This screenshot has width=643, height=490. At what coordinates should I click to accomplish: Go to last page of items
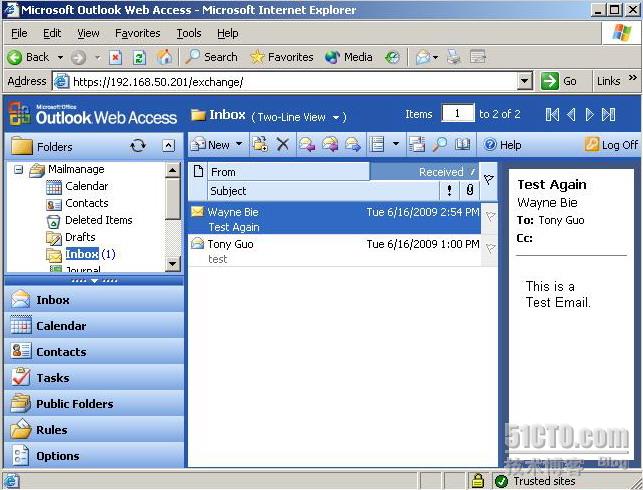point(608,114)
